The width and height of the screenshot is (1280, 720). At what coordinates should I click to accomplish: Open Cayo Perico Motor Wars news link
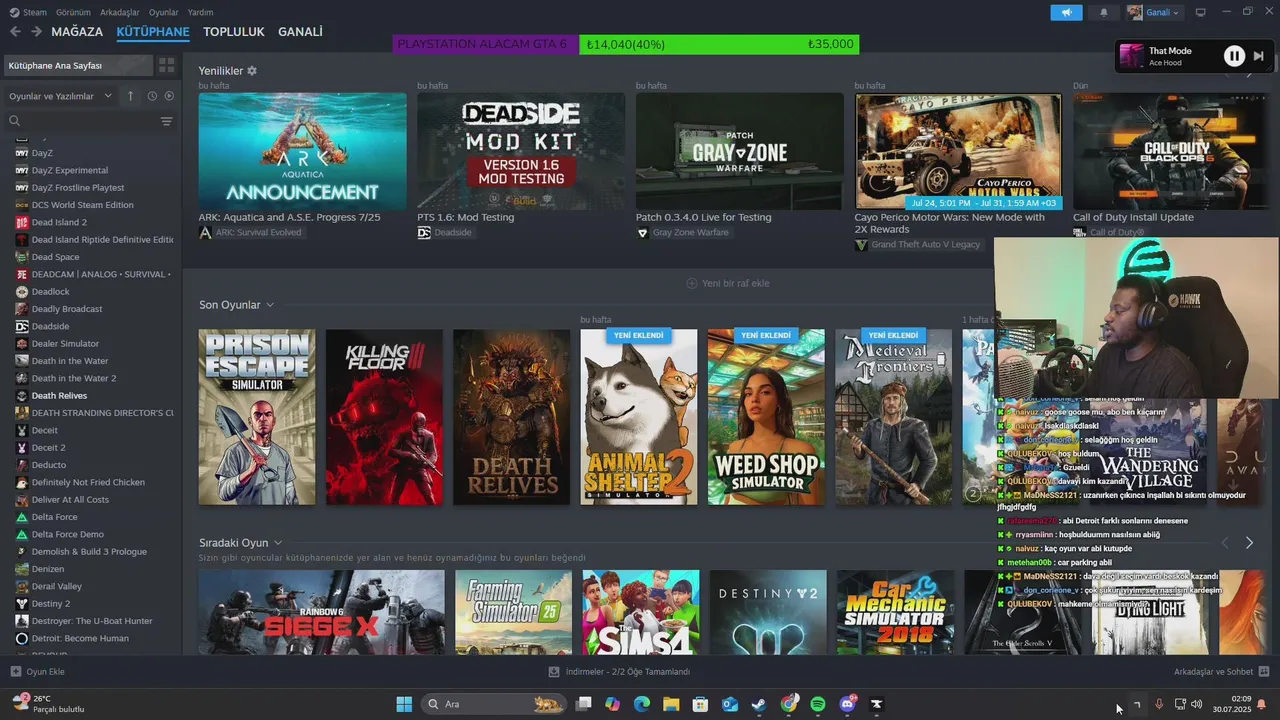(949, 223)
